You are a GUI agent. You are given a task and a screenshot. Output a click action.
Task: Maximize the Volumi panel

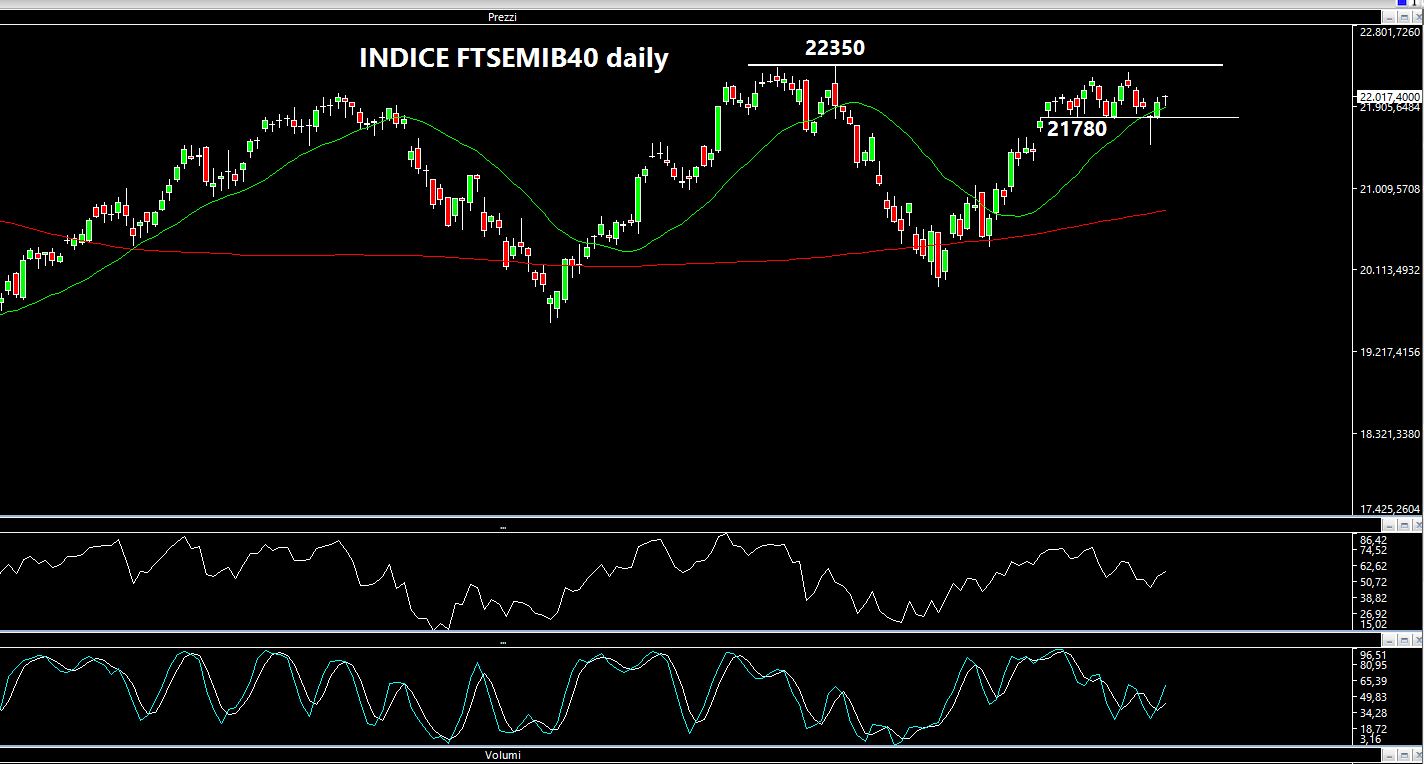pyautogui.click(x=1404, y=755)
